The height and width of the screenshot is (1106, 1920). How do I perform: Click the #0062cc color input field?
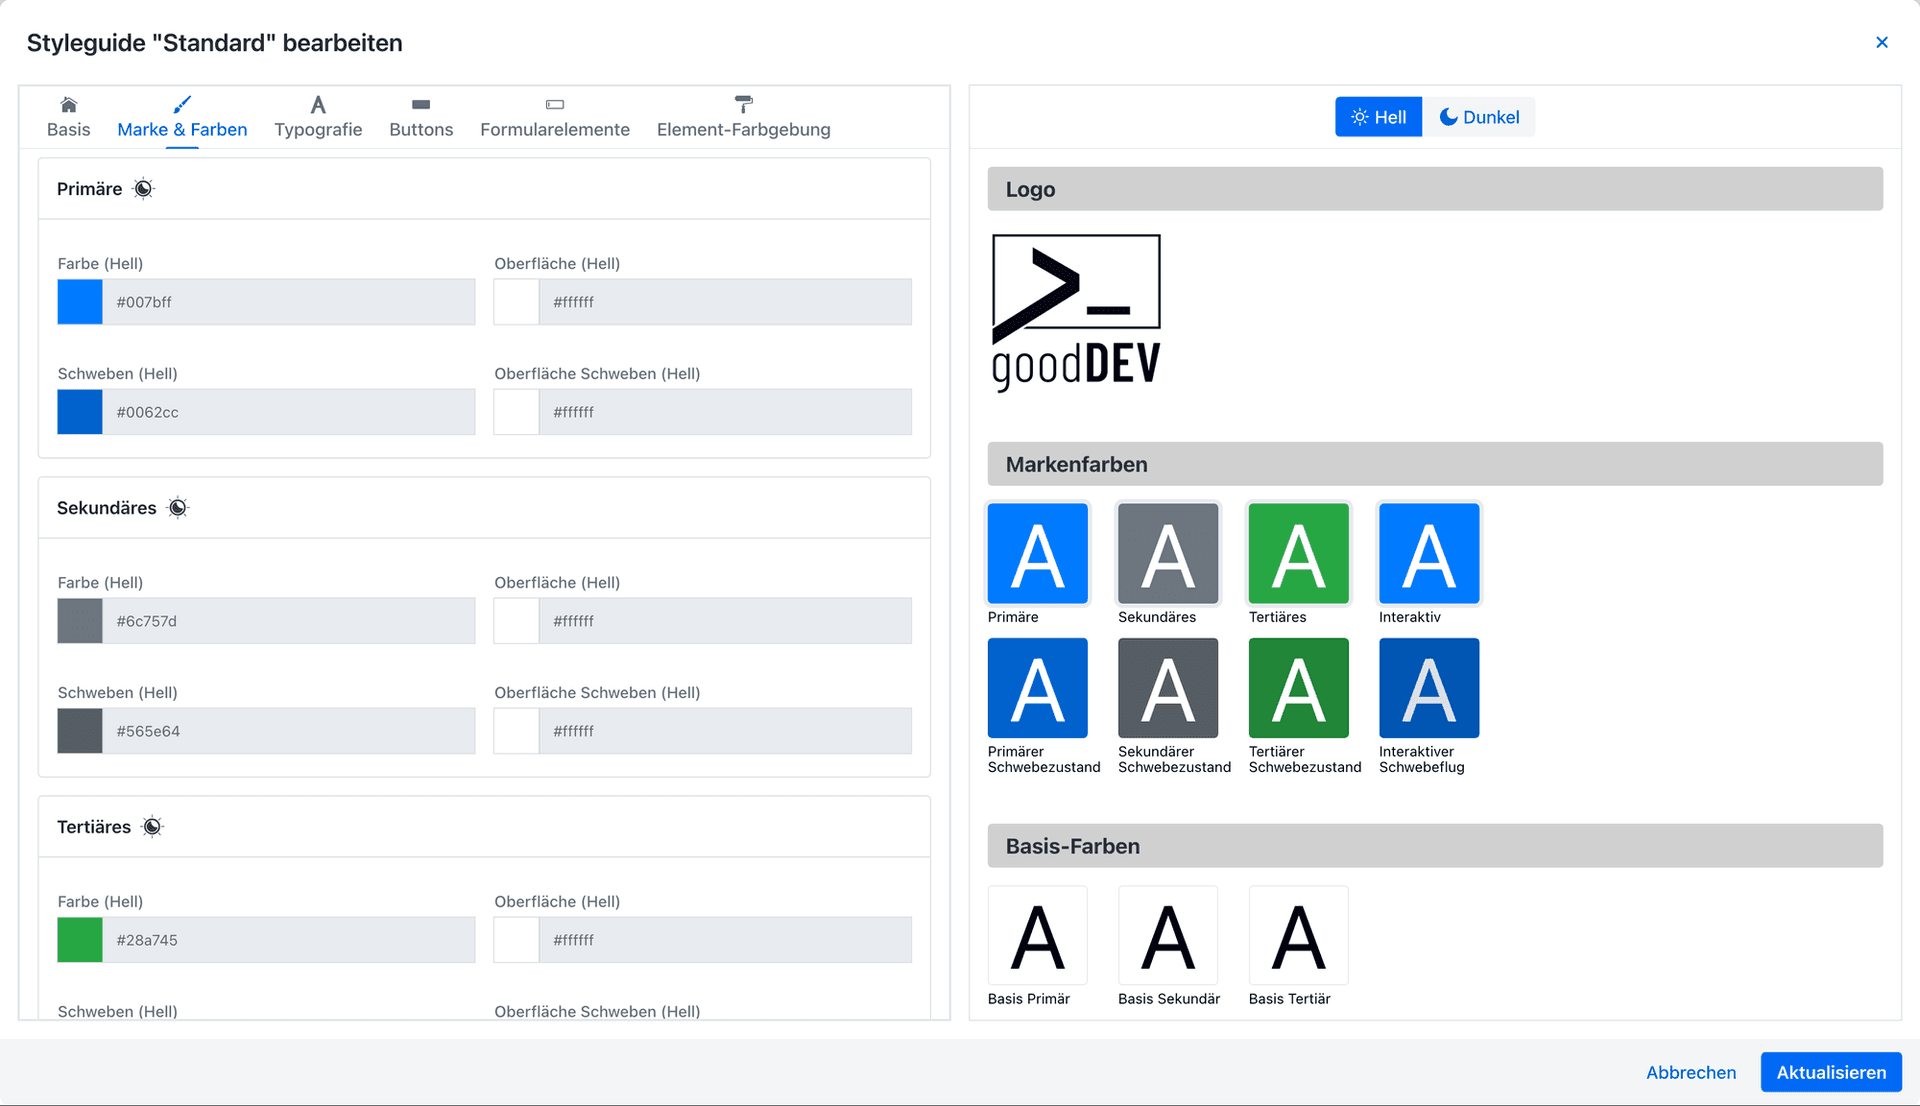point(289,412)
